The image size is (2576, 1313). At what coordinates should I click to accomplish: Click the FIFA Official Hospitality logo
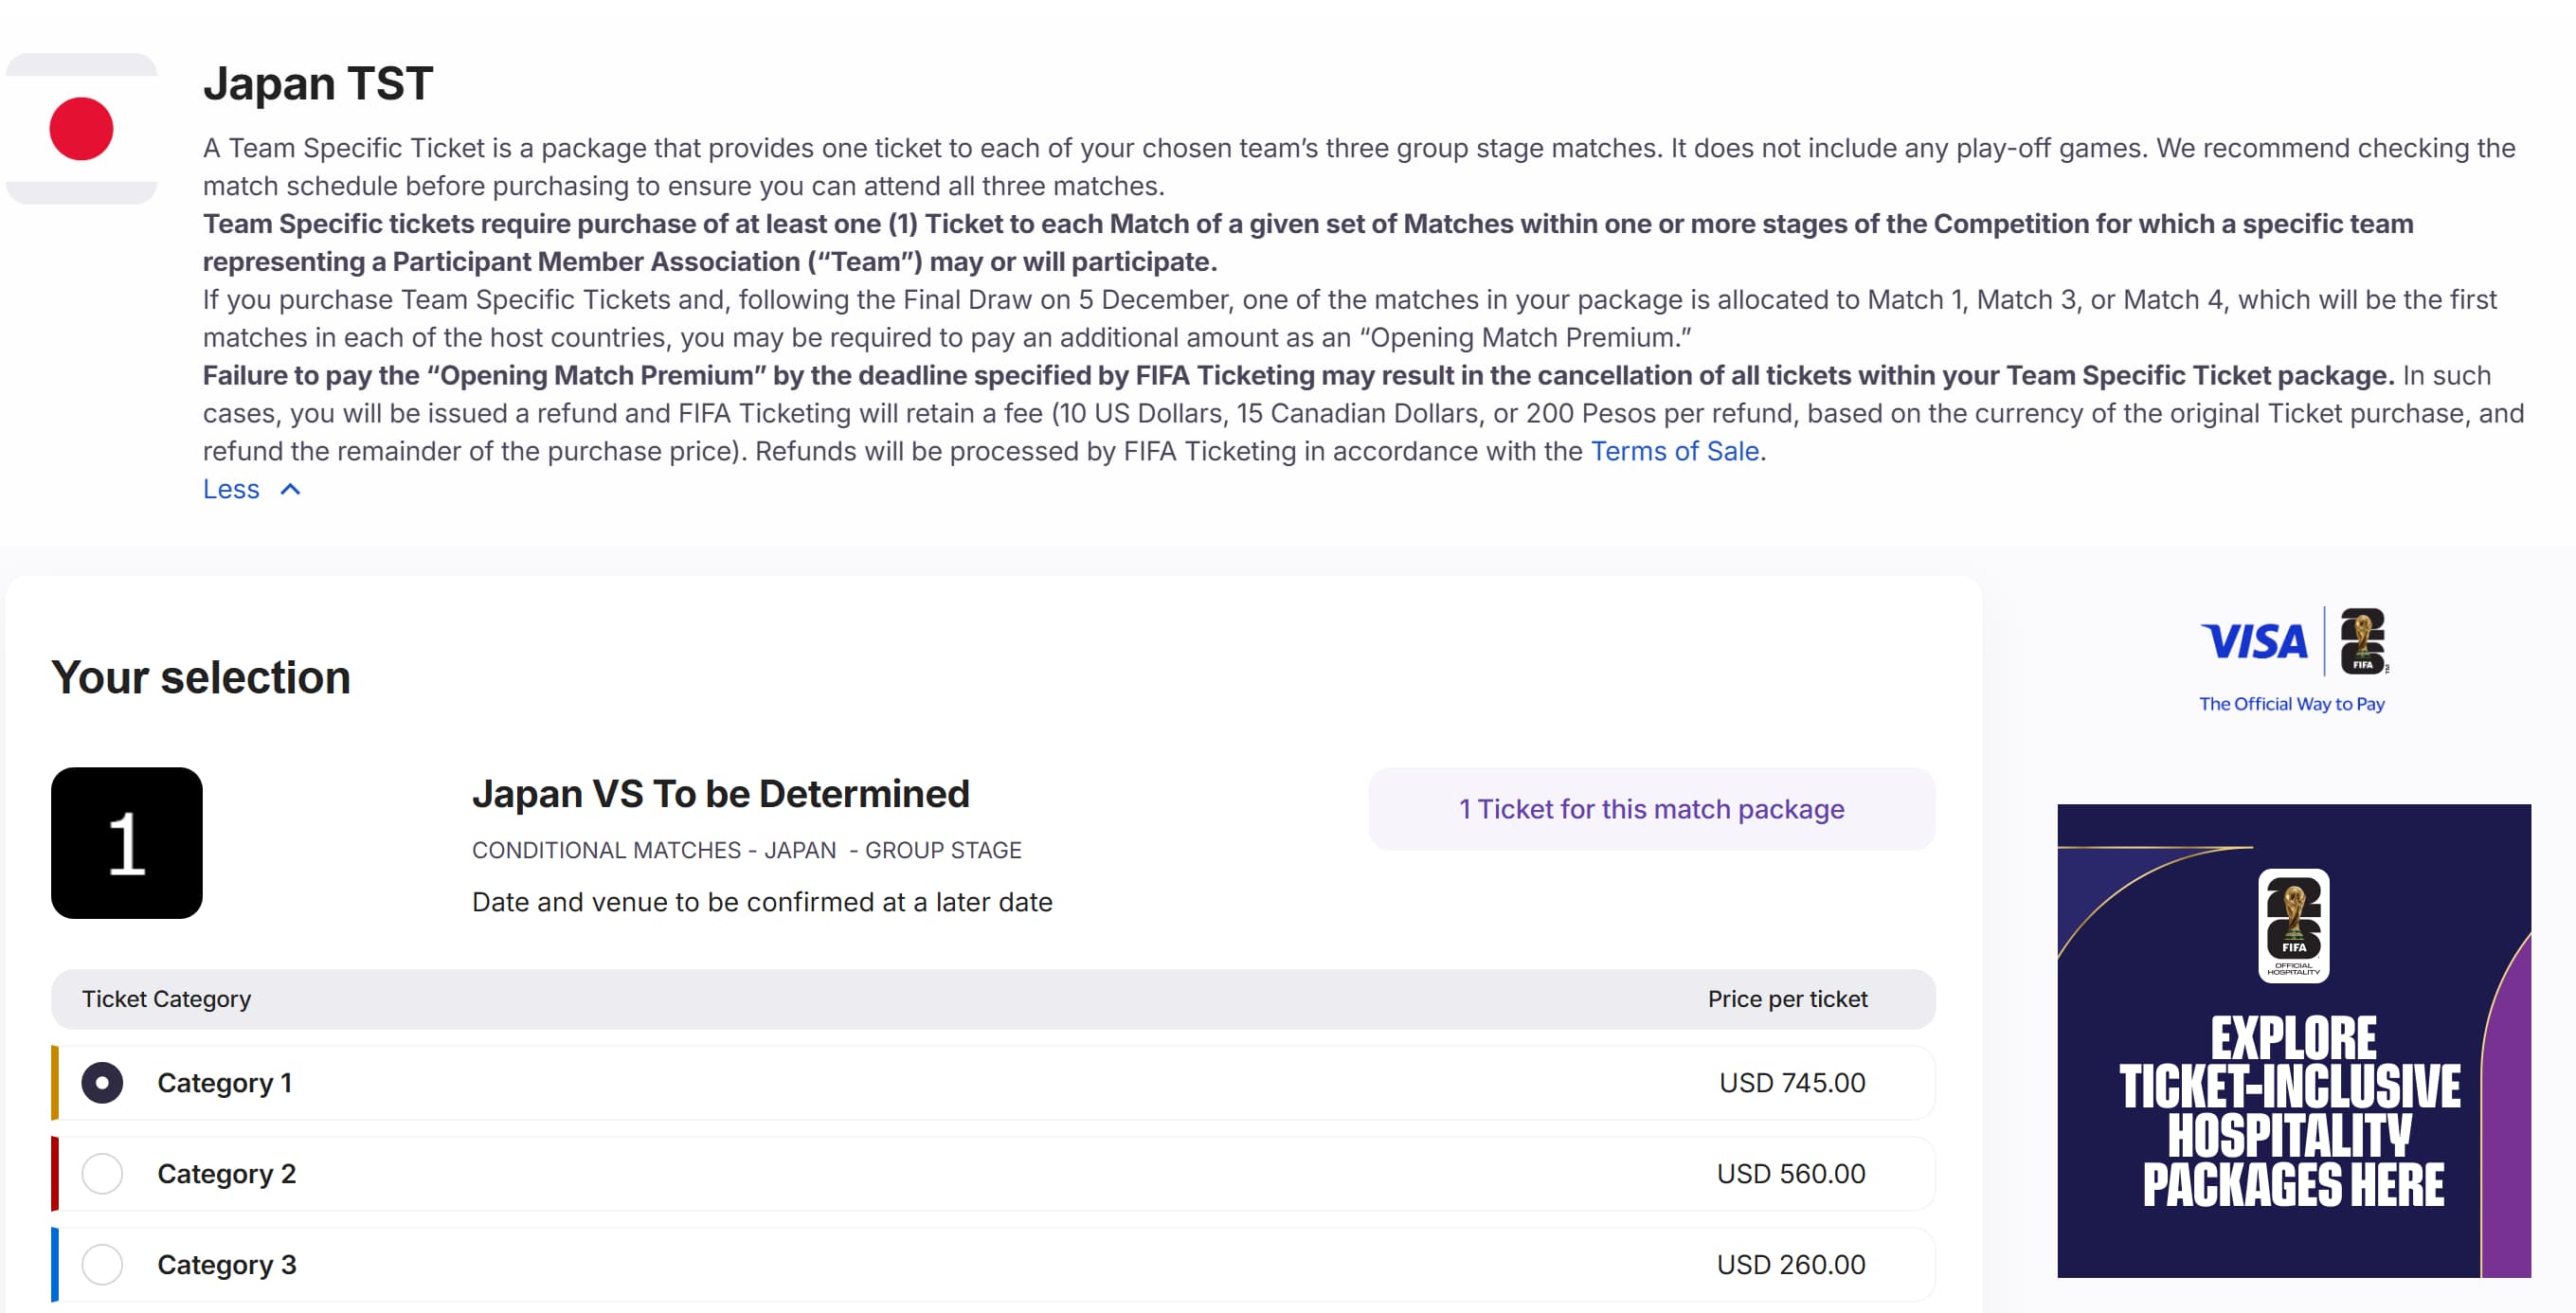2293,925
